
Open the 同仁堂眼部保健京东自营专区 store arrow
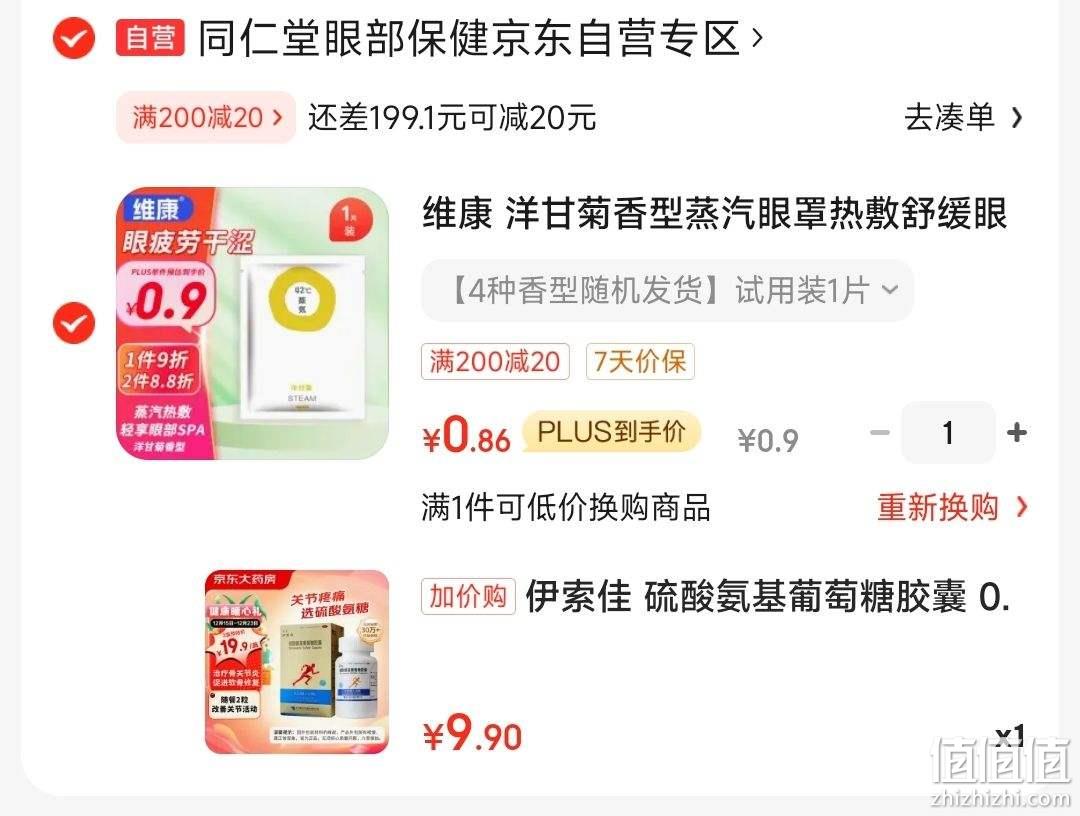pos(758,37)
